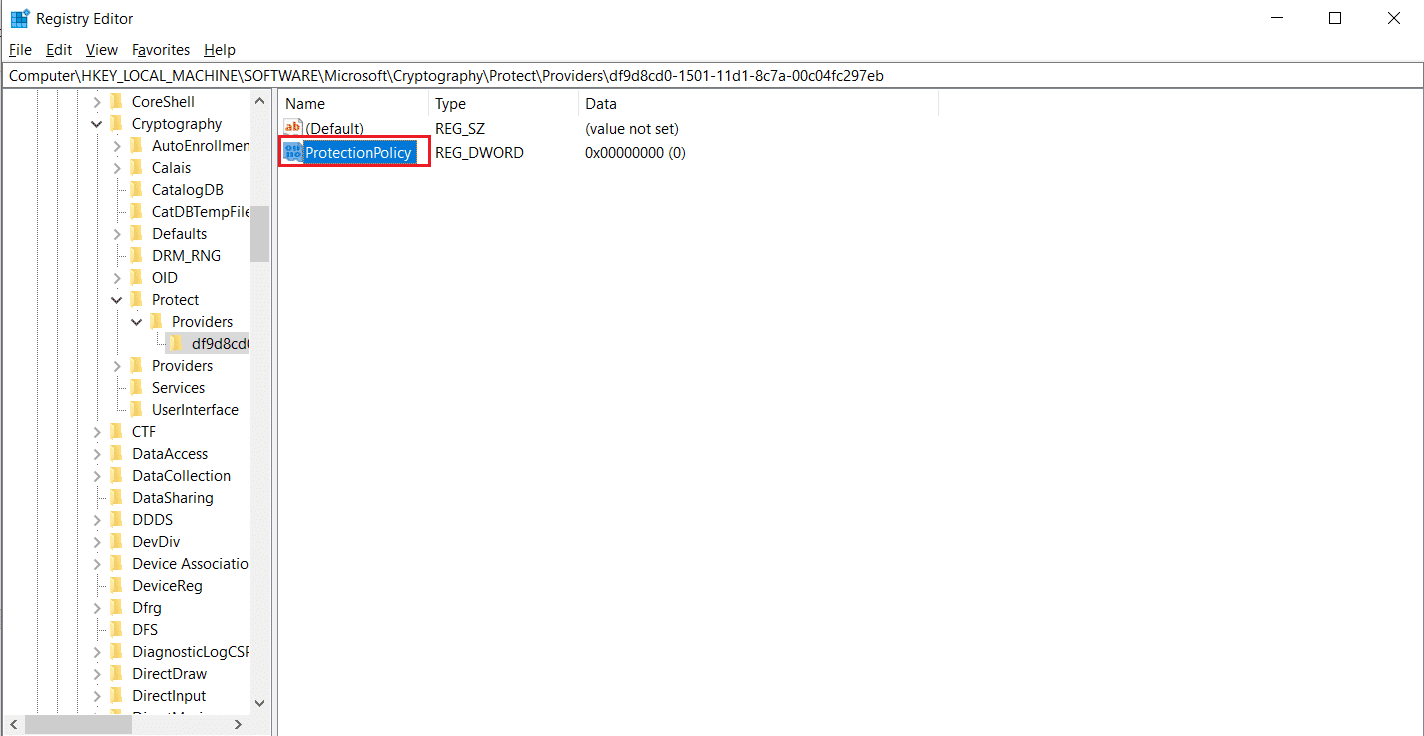Expand the Defaults tree node
The height and width of the screenshot is (736, 1424).
tap(117, 234)
